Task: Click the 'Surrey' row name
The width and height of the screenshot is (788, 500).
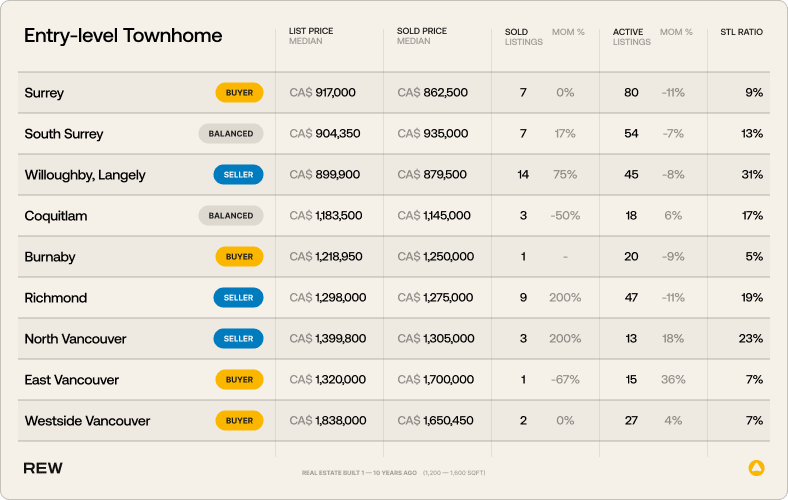Action: pos(44,93)
